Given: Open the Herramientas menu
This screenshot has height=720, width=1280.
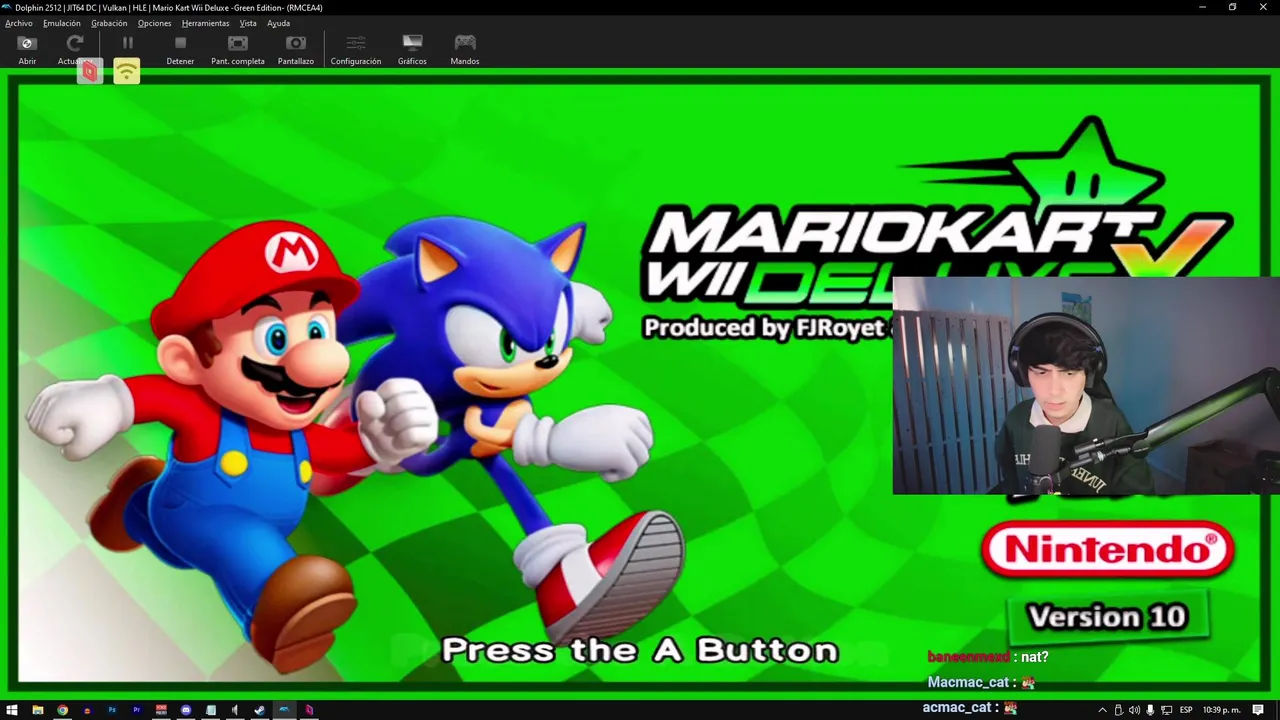Looking at the screenshot, I should click(206, 23).
